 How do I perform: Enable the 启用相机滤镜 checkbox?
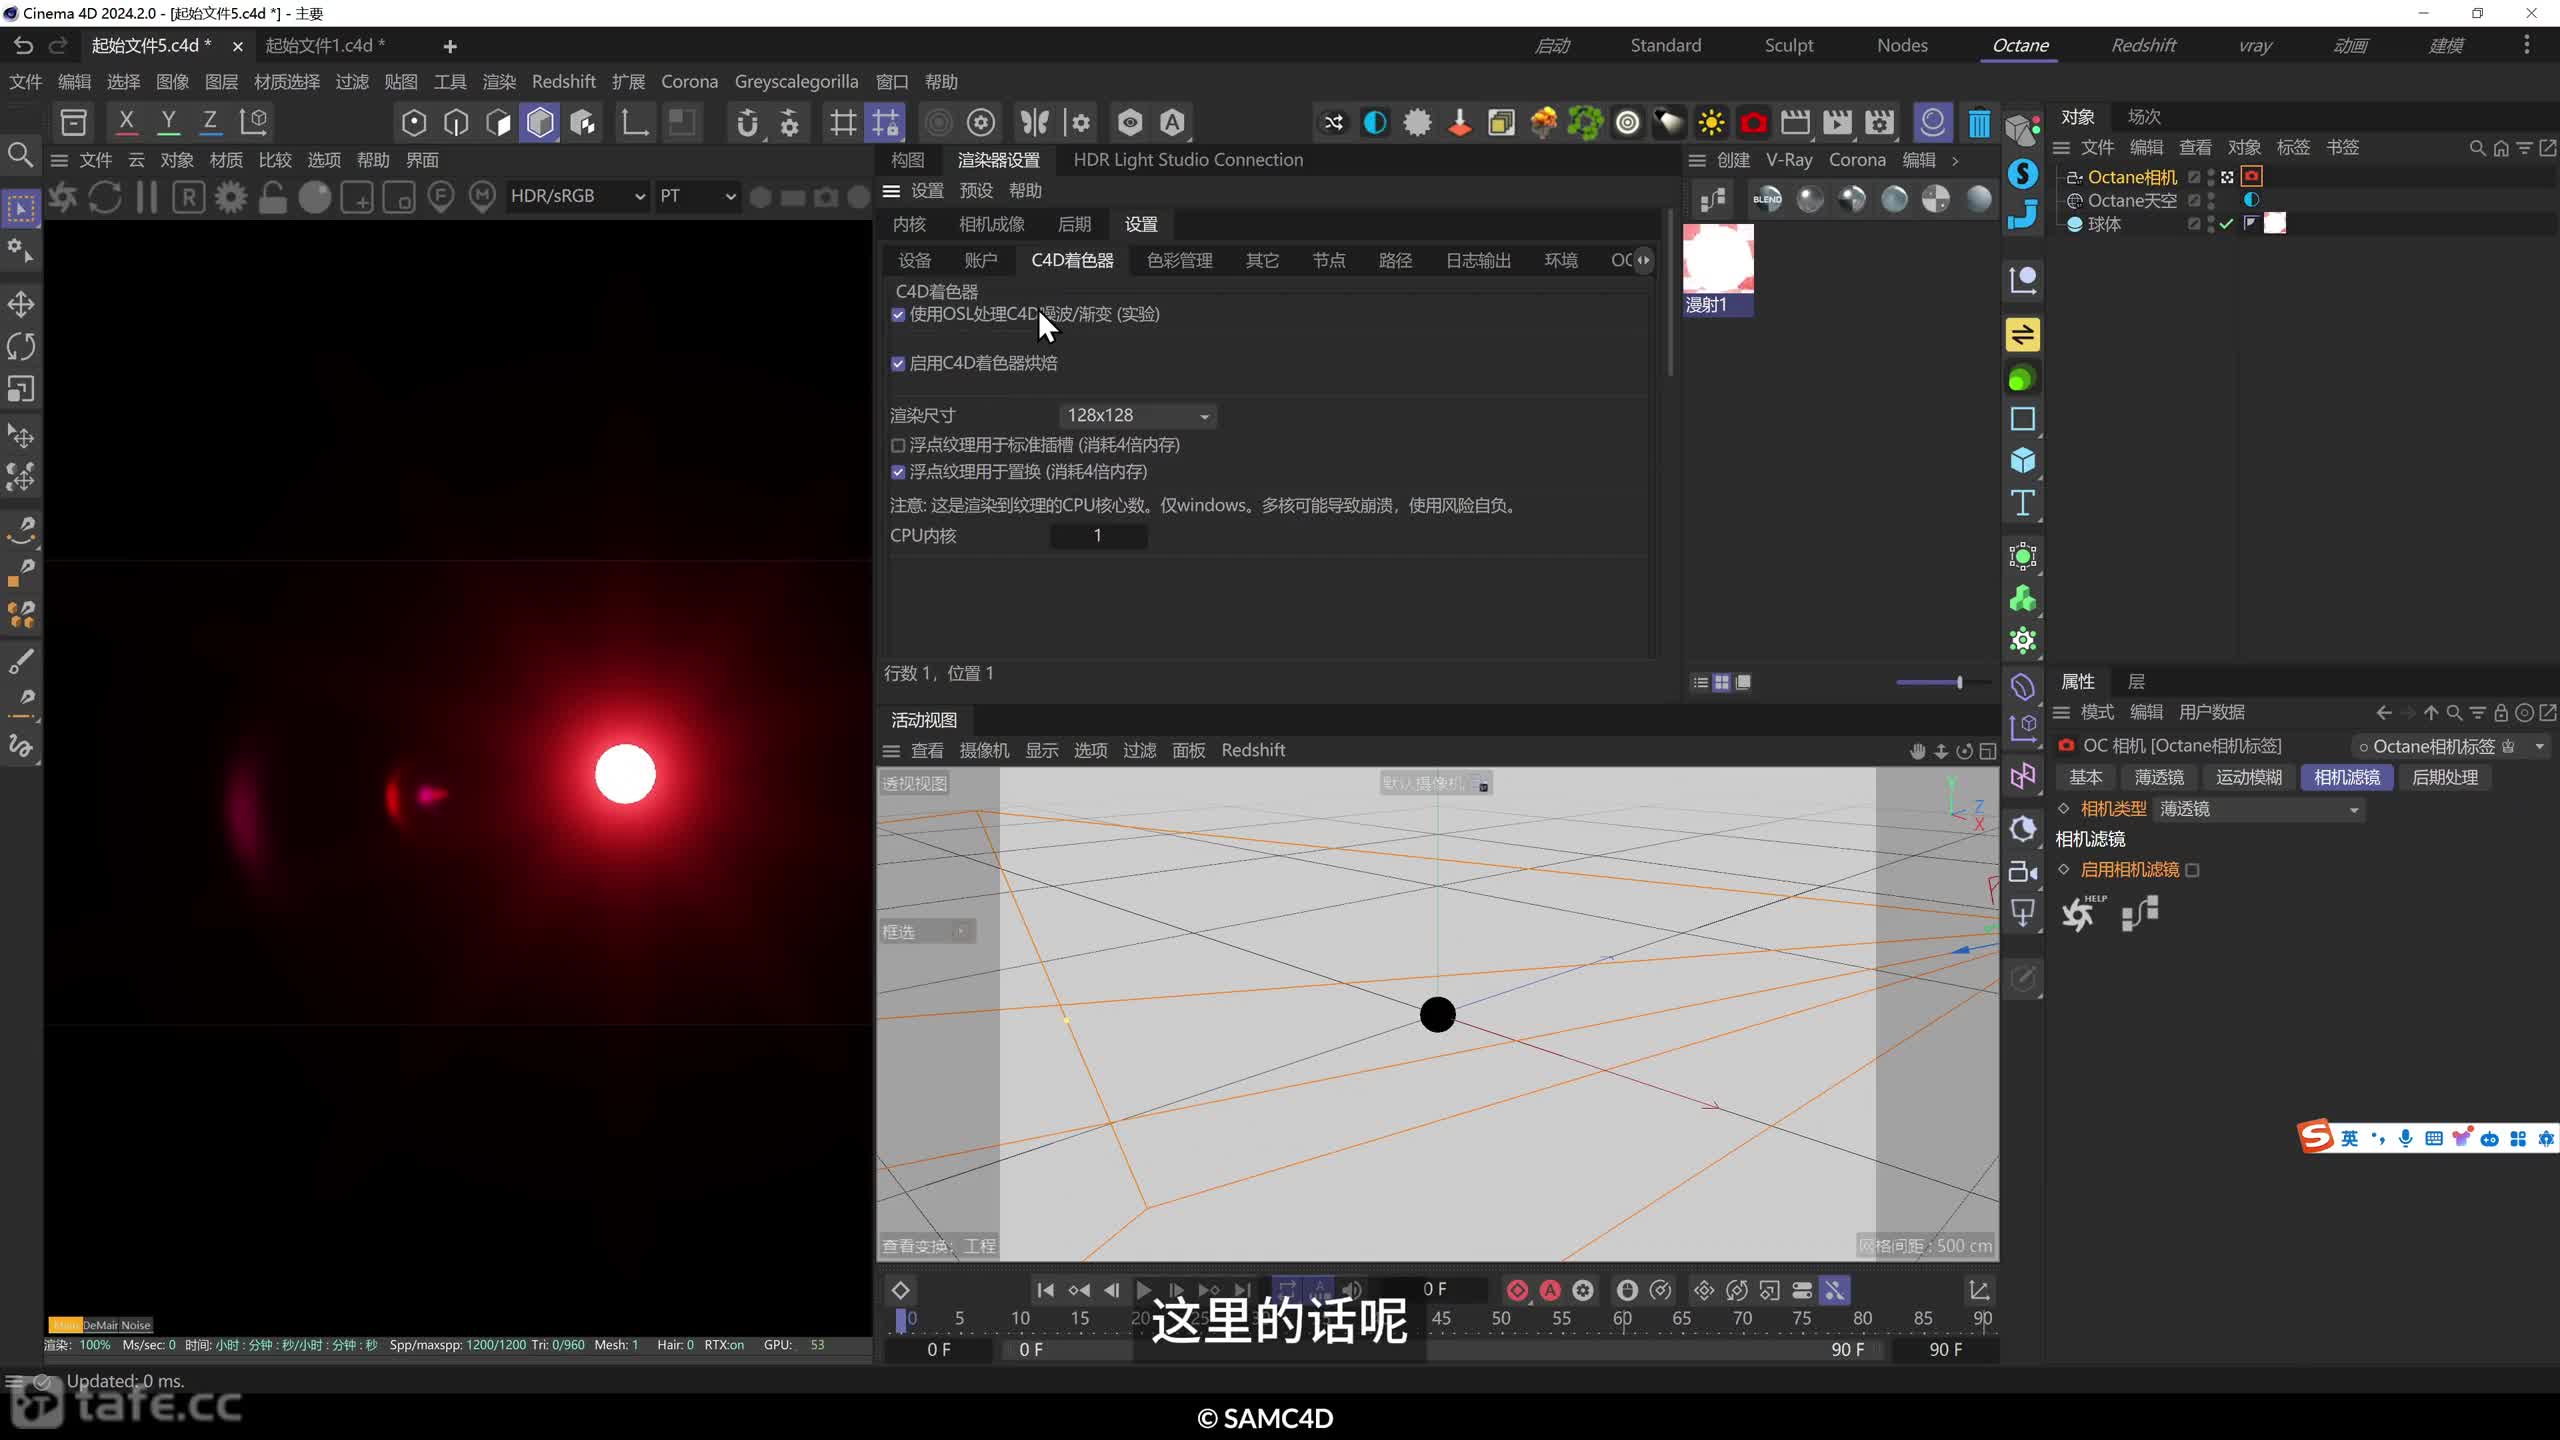point(2192,871)
